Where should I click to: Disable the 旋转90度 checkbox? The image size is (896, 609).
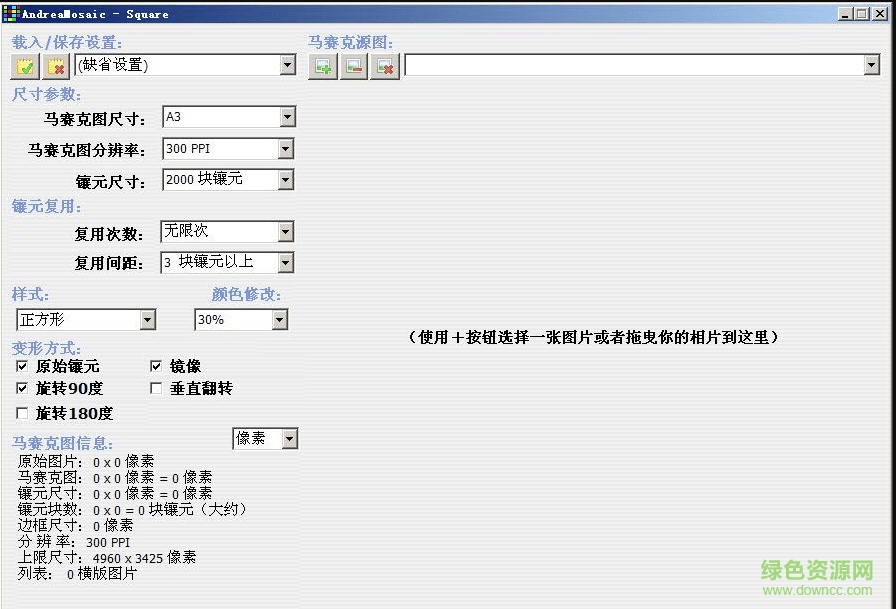click(22, 388)
